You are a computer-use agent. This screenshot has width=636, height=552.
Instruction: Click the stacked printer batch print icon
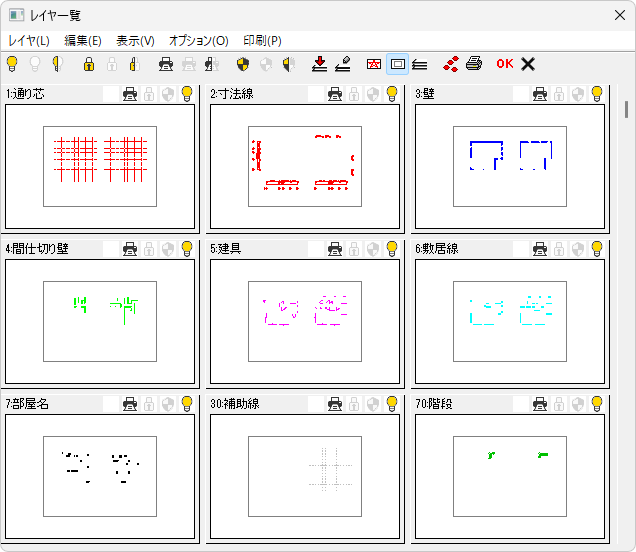coord(474,64)
